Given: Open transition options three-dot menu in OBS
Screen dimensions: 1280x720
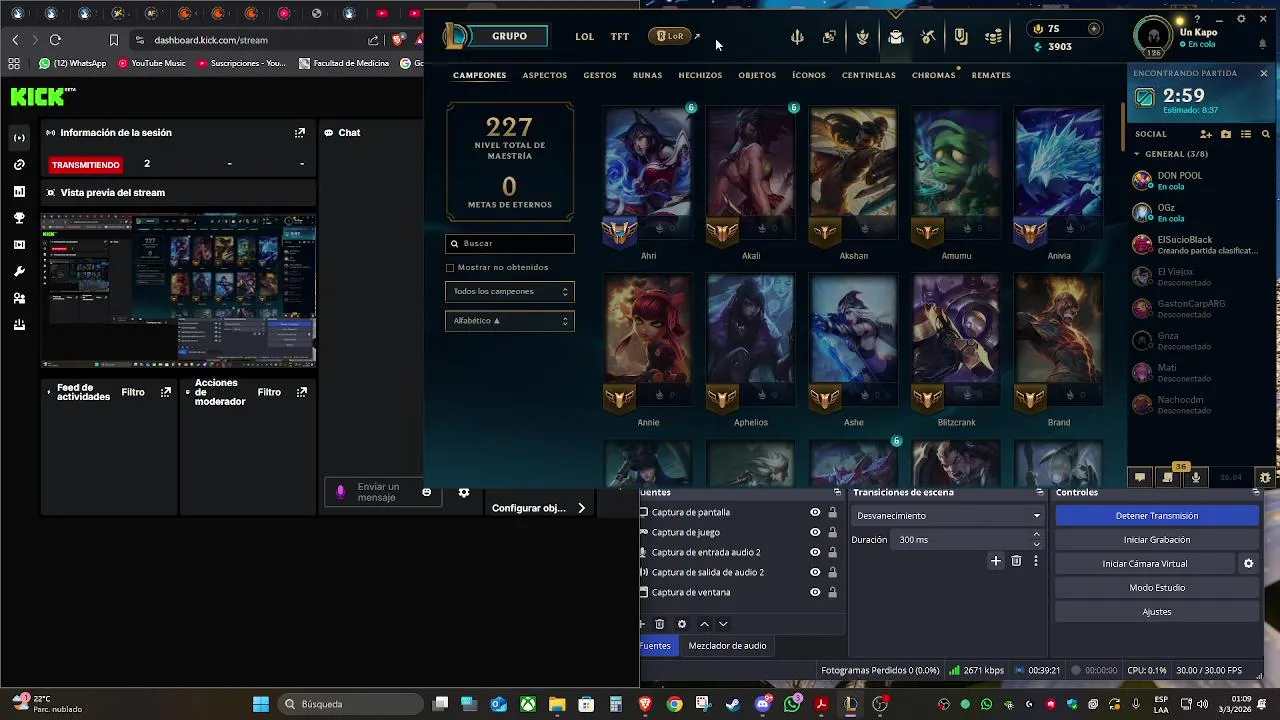Looking at the screenshot, I should (x=1036, y=561).
